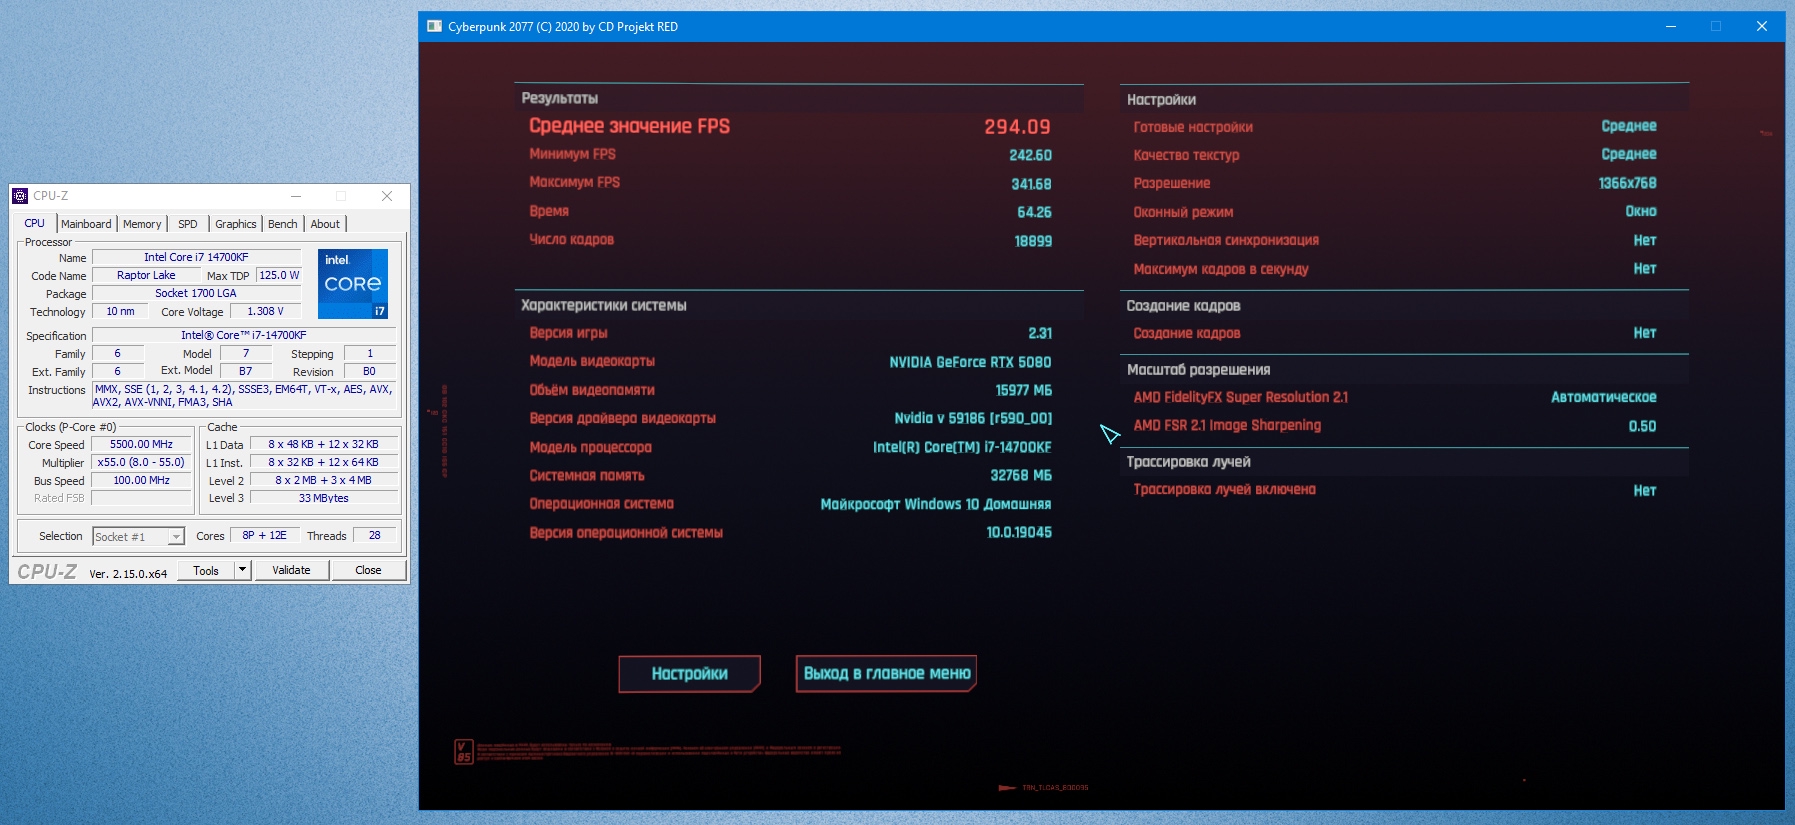Click the Tools button in CPU-Z
Screen dimensions: 1795x825
(x=206, y=570)
